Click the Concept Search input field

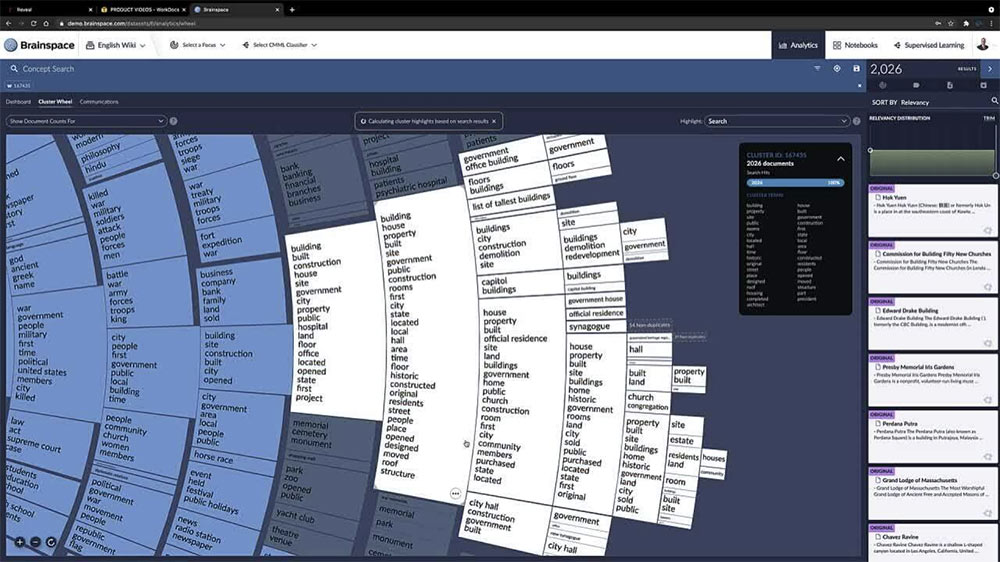tap(400, 69)
